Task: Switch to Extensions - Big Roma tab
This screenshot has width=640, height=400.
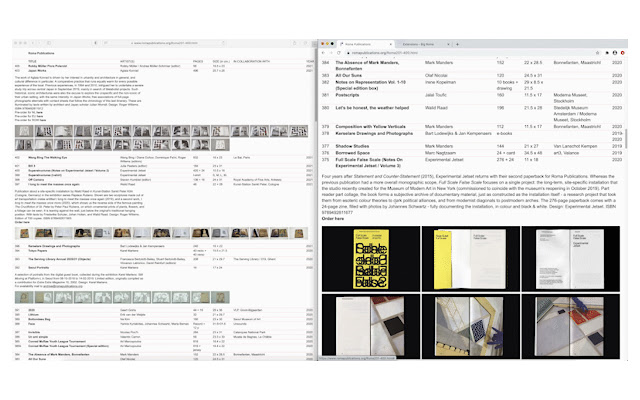Action: tap(423, 44)
